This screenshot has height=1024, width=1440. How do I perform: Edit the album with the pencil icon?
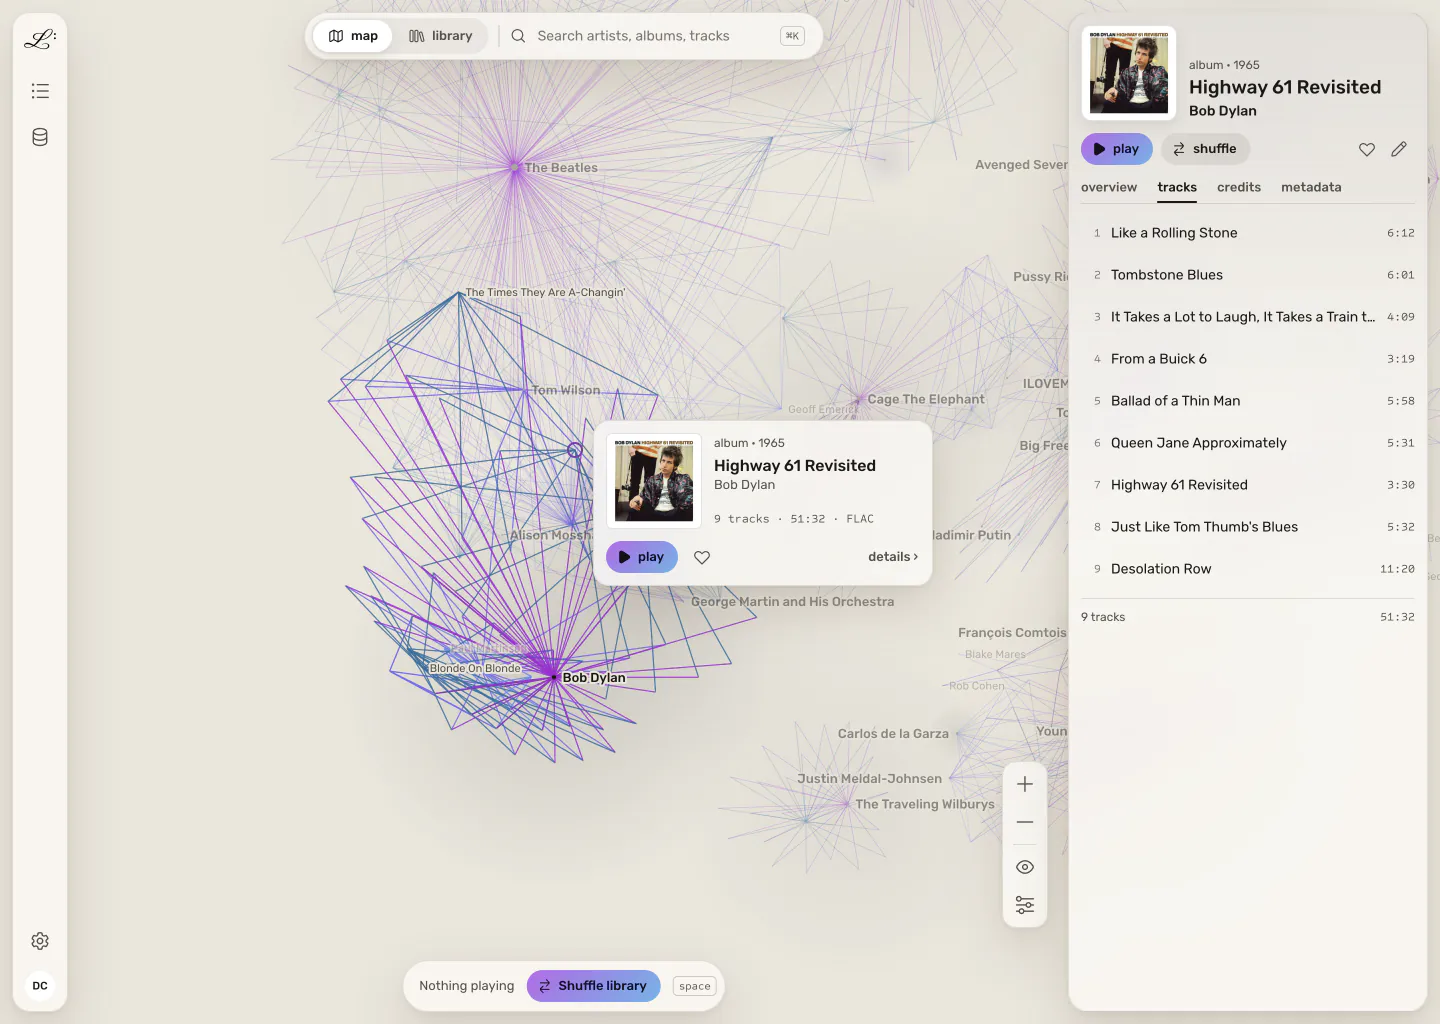tap(1399, 149)
